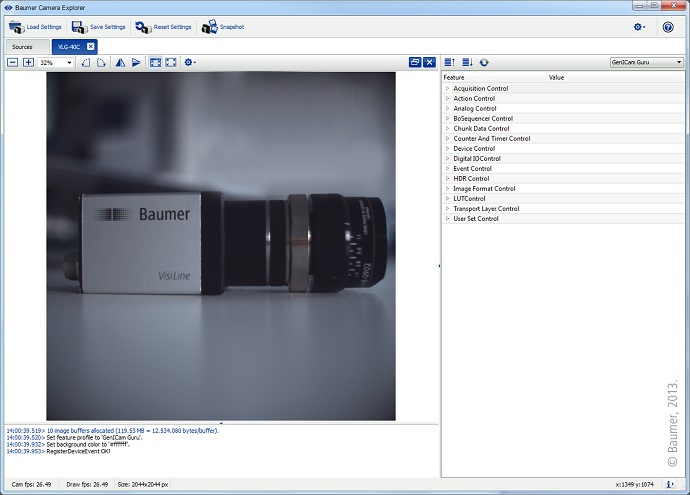This screenshot has width=690, height=495.
Task: Open image view gear options dropdown
Action: click(x=190, y=62)
